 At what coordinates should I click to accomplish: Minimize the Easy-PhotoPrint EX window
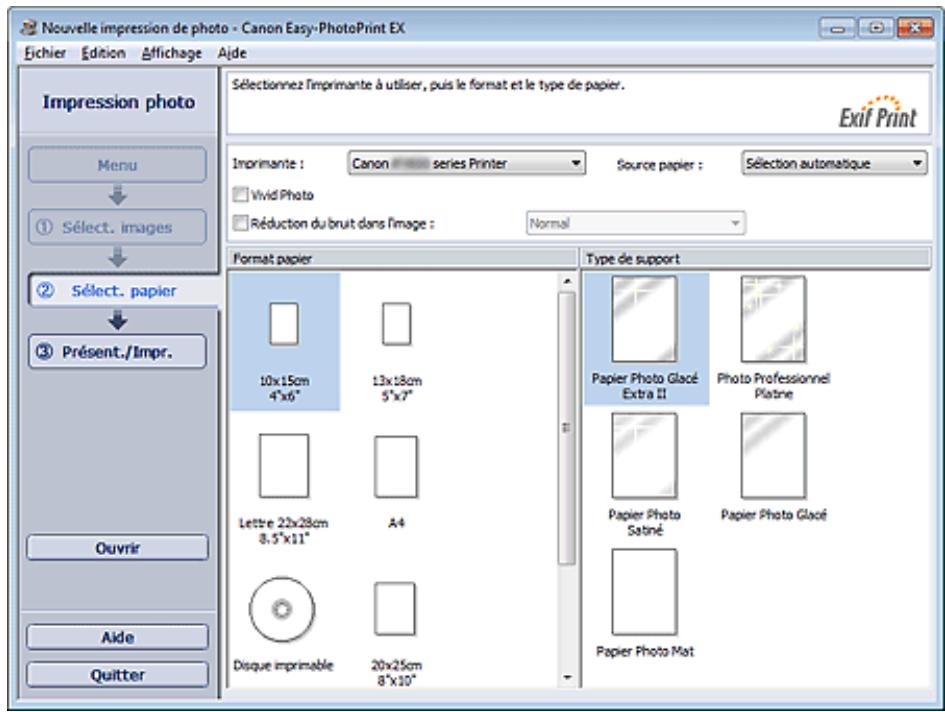click(x=837, y=28)
